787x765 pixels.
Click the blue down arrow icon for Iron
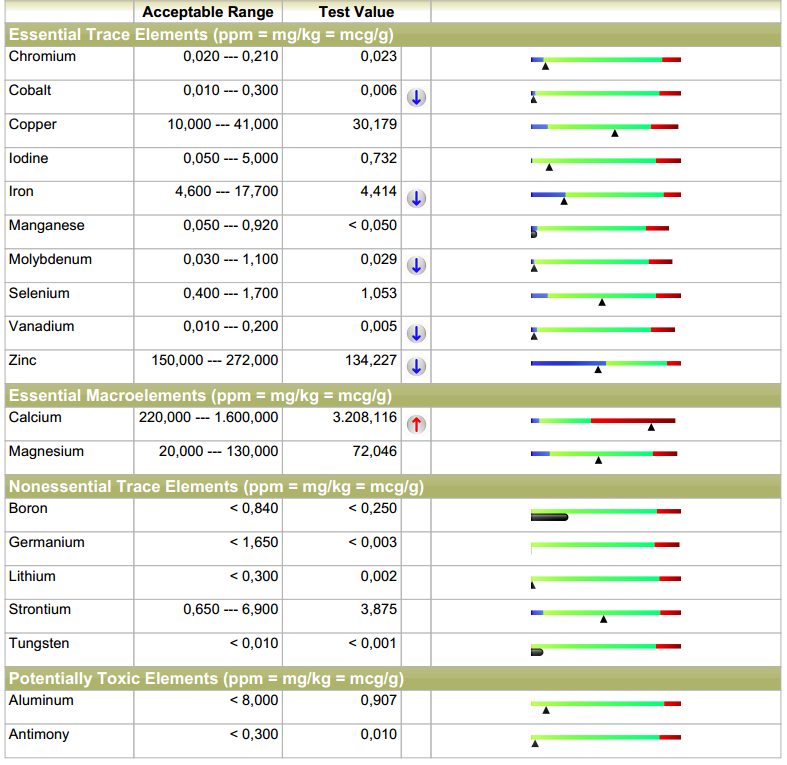416,198
